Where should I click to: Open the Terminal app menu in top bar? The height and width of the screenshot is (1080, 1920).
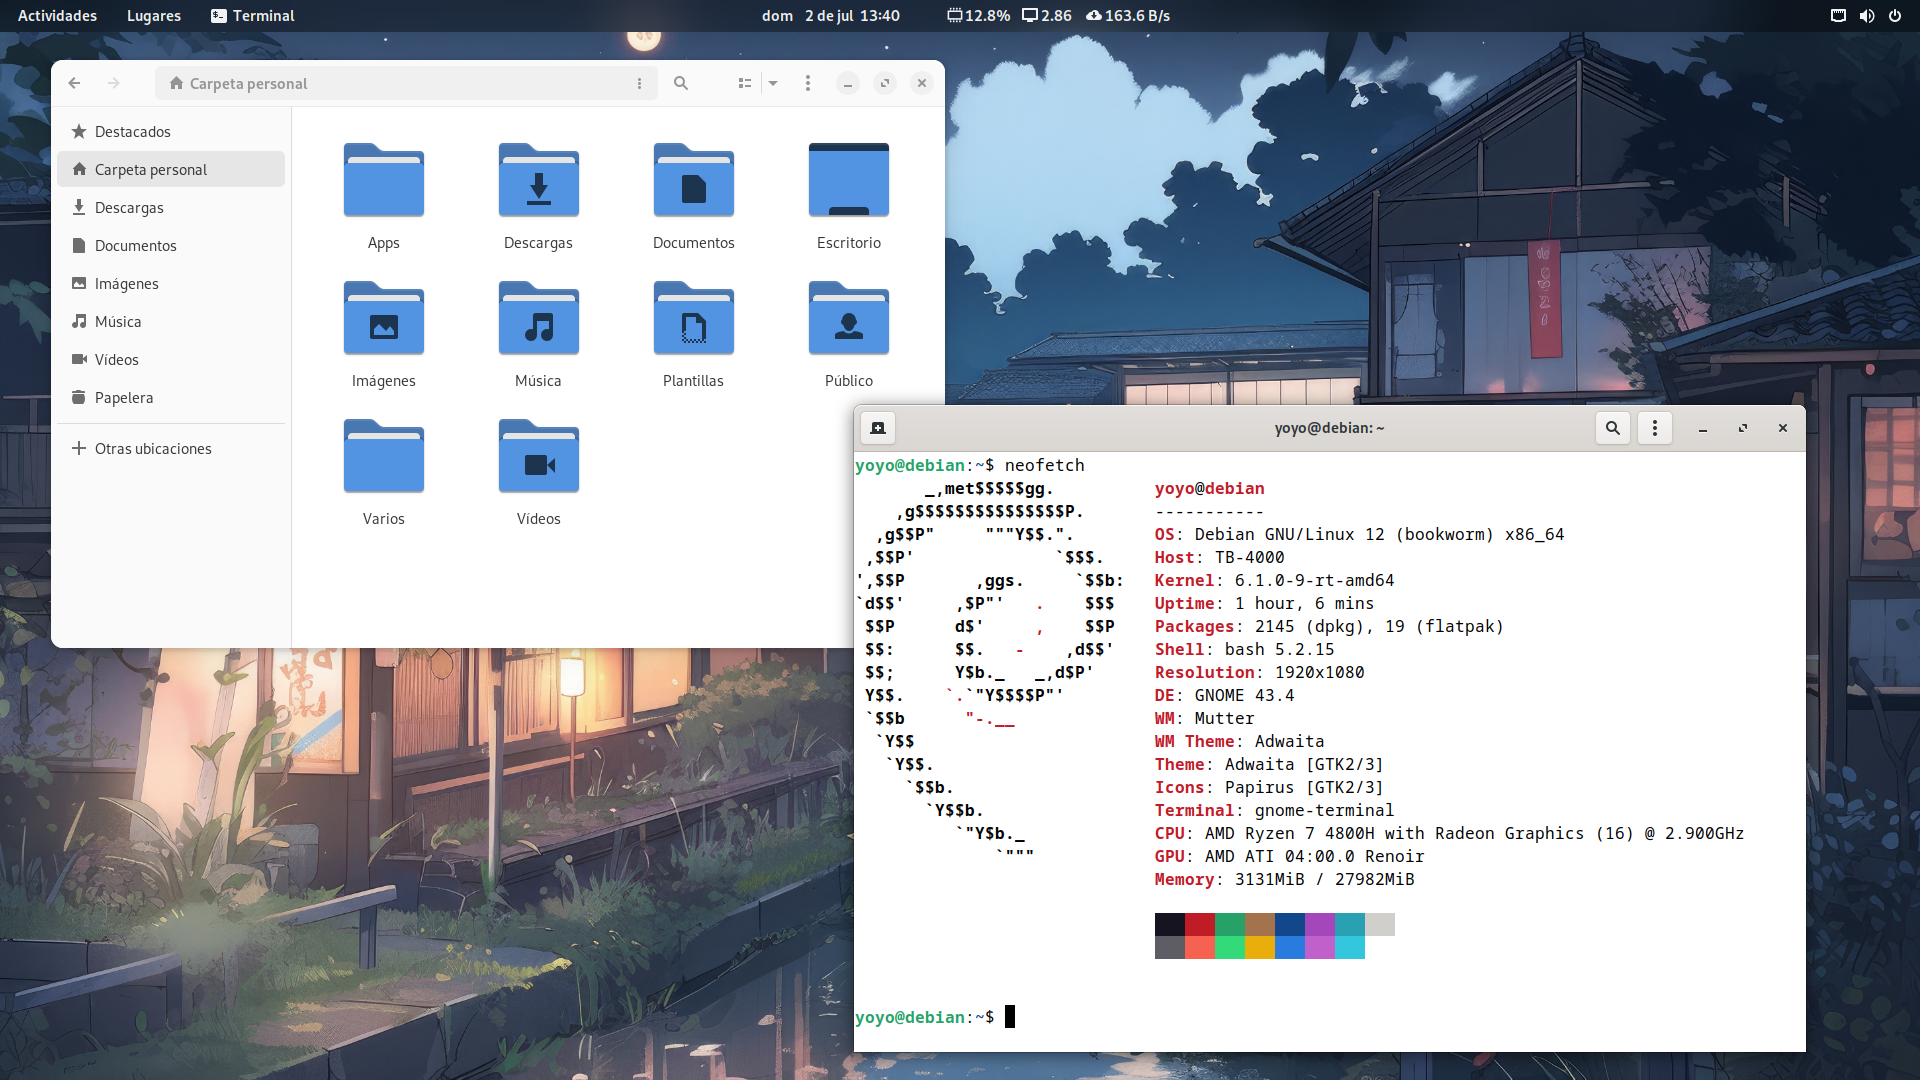(x=253, y=16)
